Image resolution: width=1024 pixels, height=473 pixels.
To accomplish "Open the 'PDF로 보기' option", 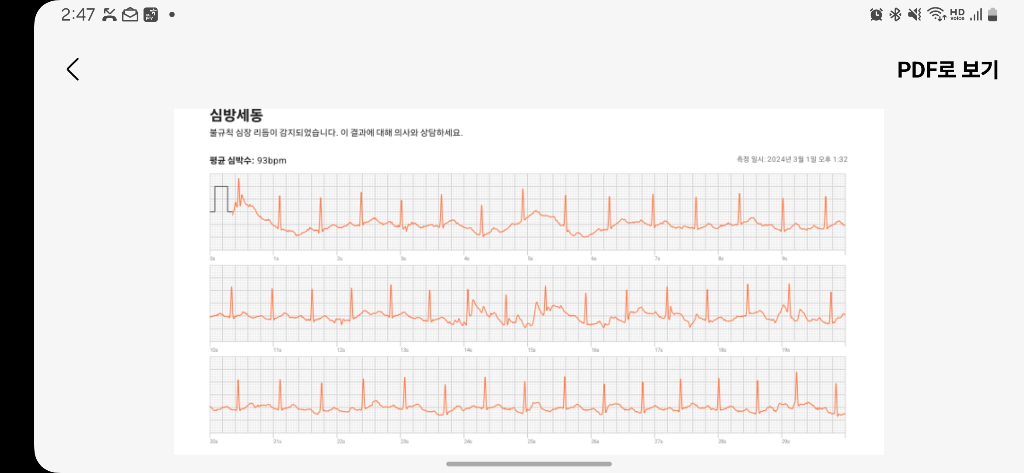I will click(x=948, y=70).
